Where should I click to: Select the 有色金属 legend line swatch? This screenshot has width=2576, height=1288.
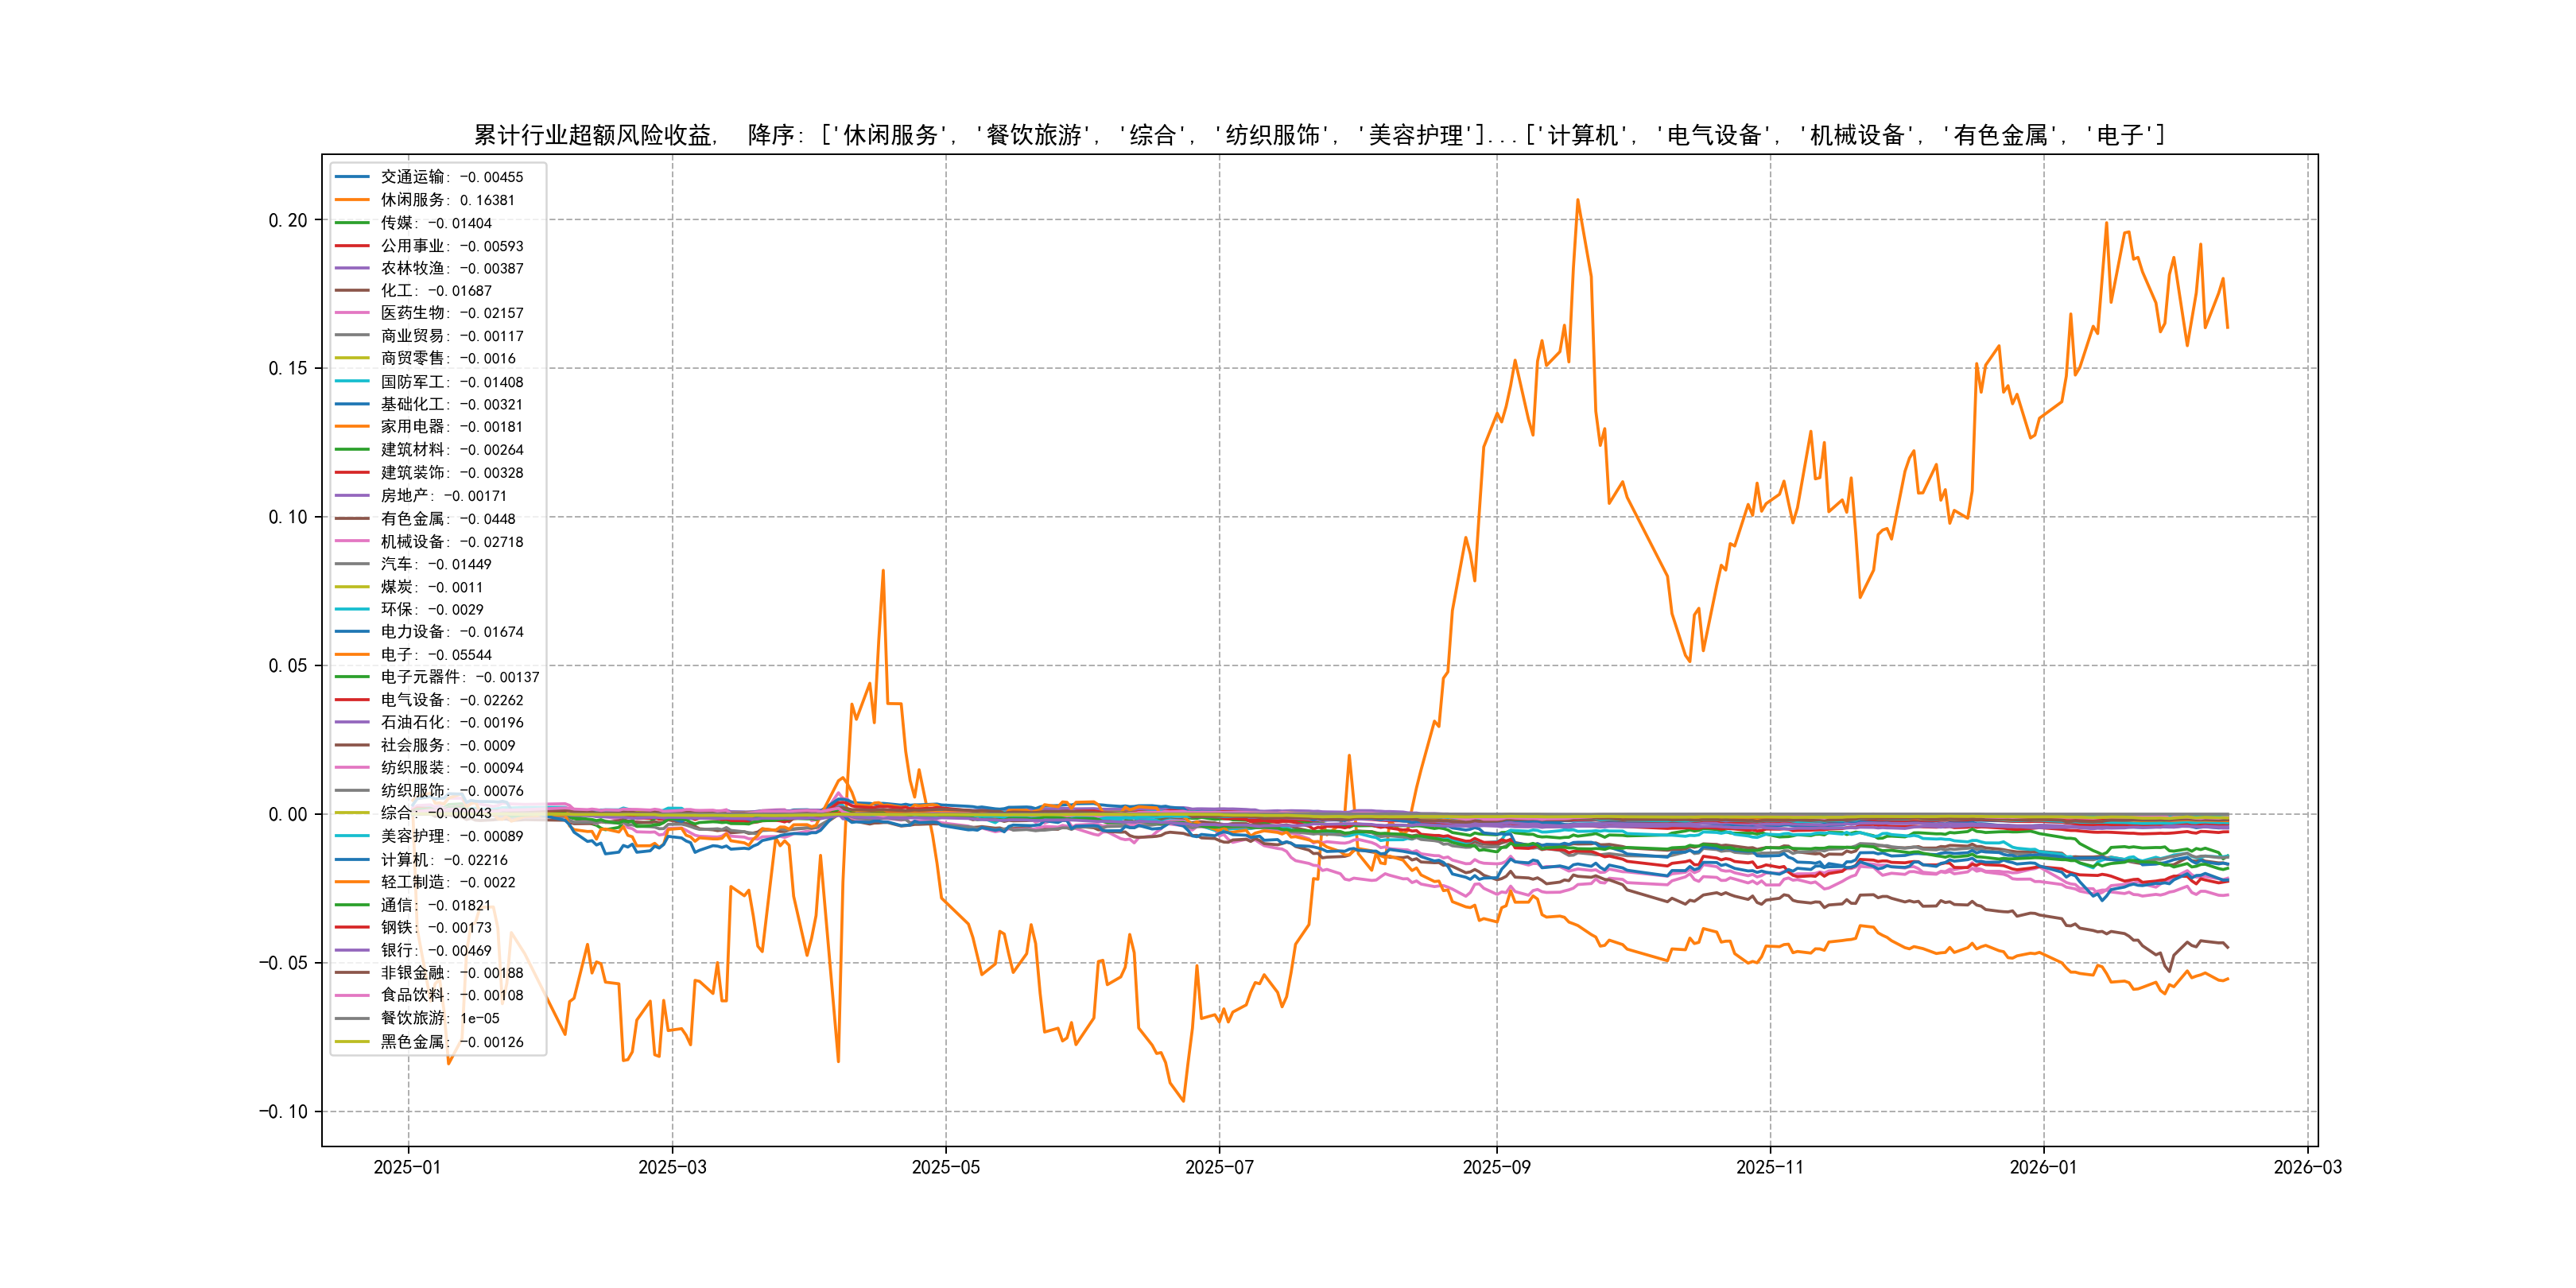click(x=352, y=519)
